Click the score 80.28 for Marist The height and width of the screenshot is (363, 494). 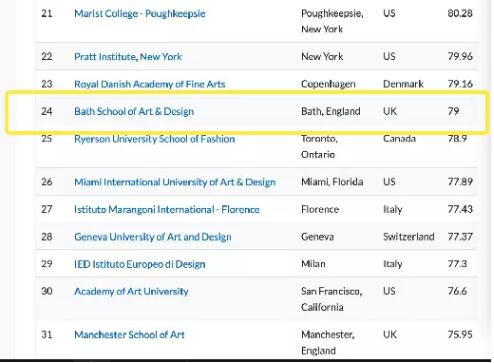point(460,13)
